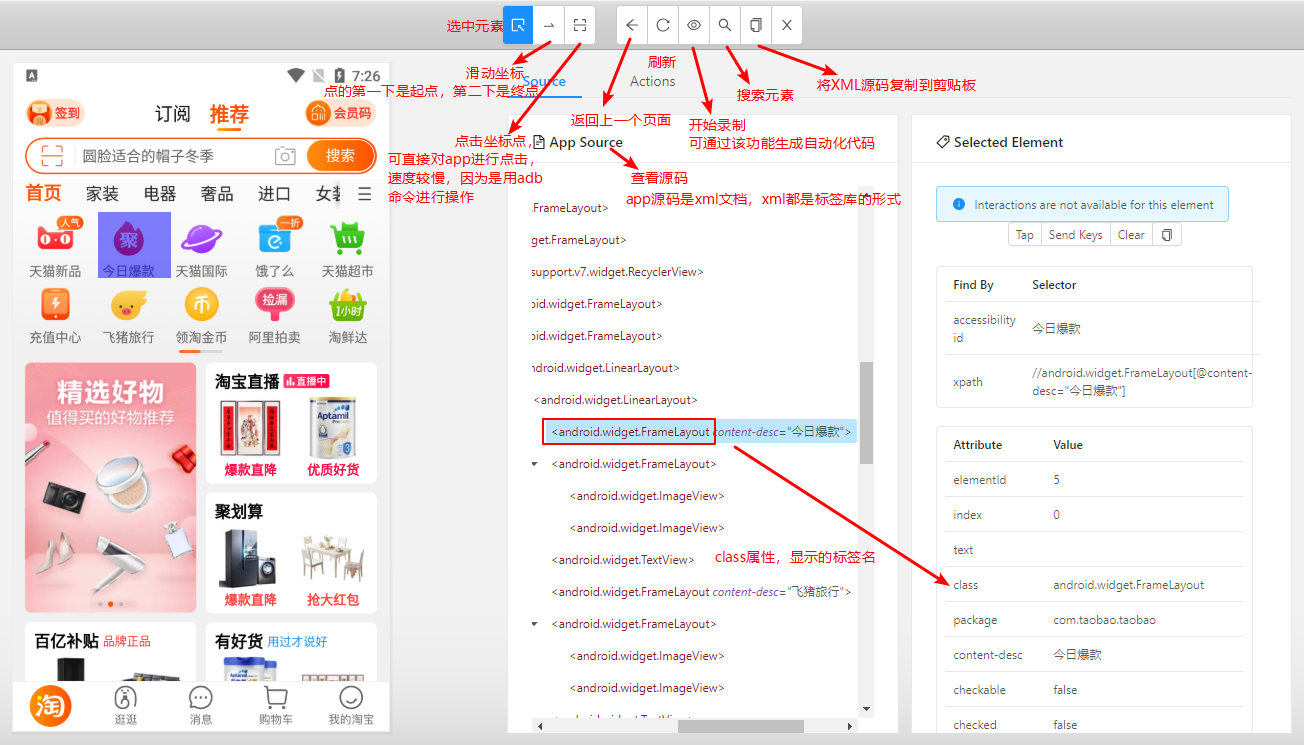
Task: Click the accessibility id value 今日爆款
Action: pyautogui.click(x=1056, y=328)
